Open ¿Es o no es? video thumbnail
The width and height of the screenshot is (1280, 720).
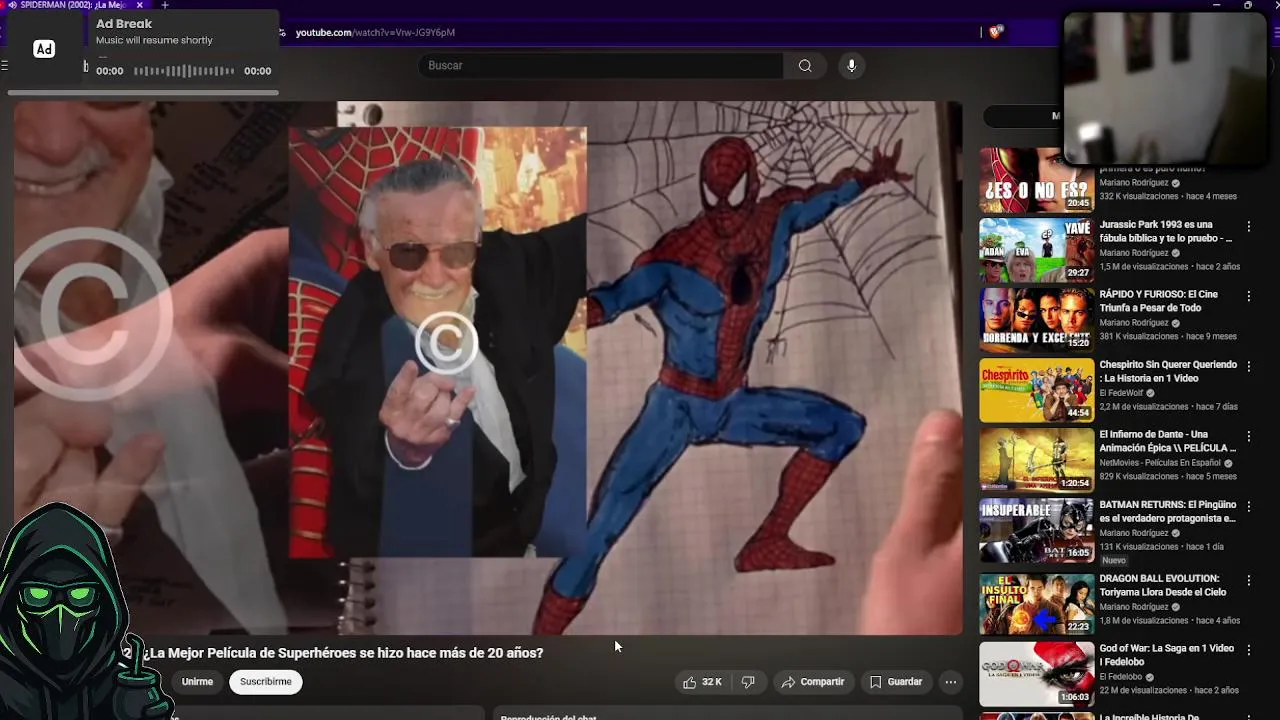(1037, 181)
